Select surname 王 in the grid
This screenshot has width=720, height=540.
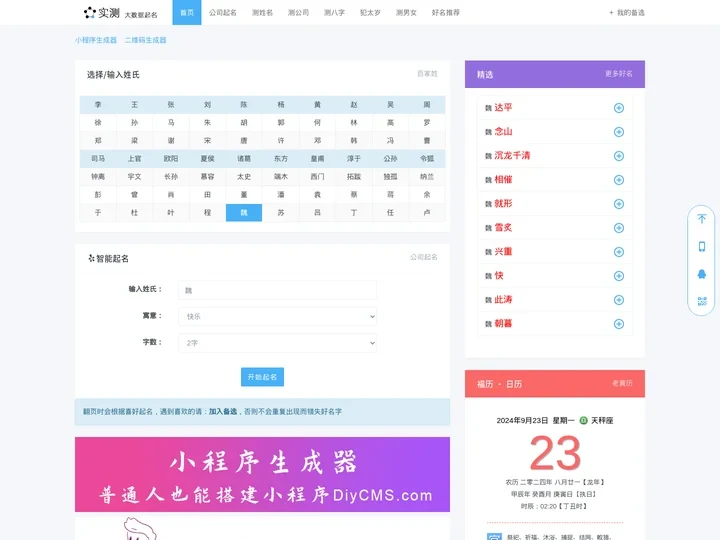point(135,105)
